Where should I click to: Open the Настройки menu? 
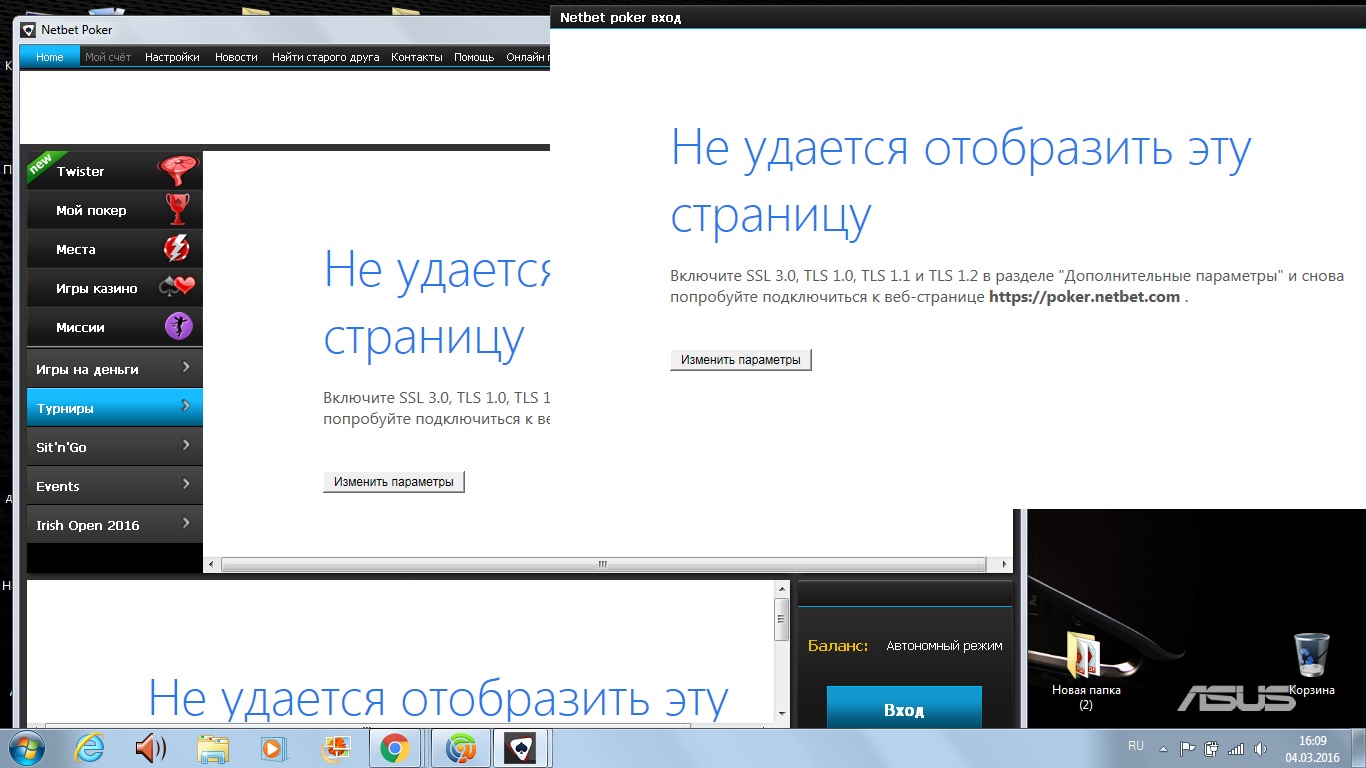tap(172, 57)
